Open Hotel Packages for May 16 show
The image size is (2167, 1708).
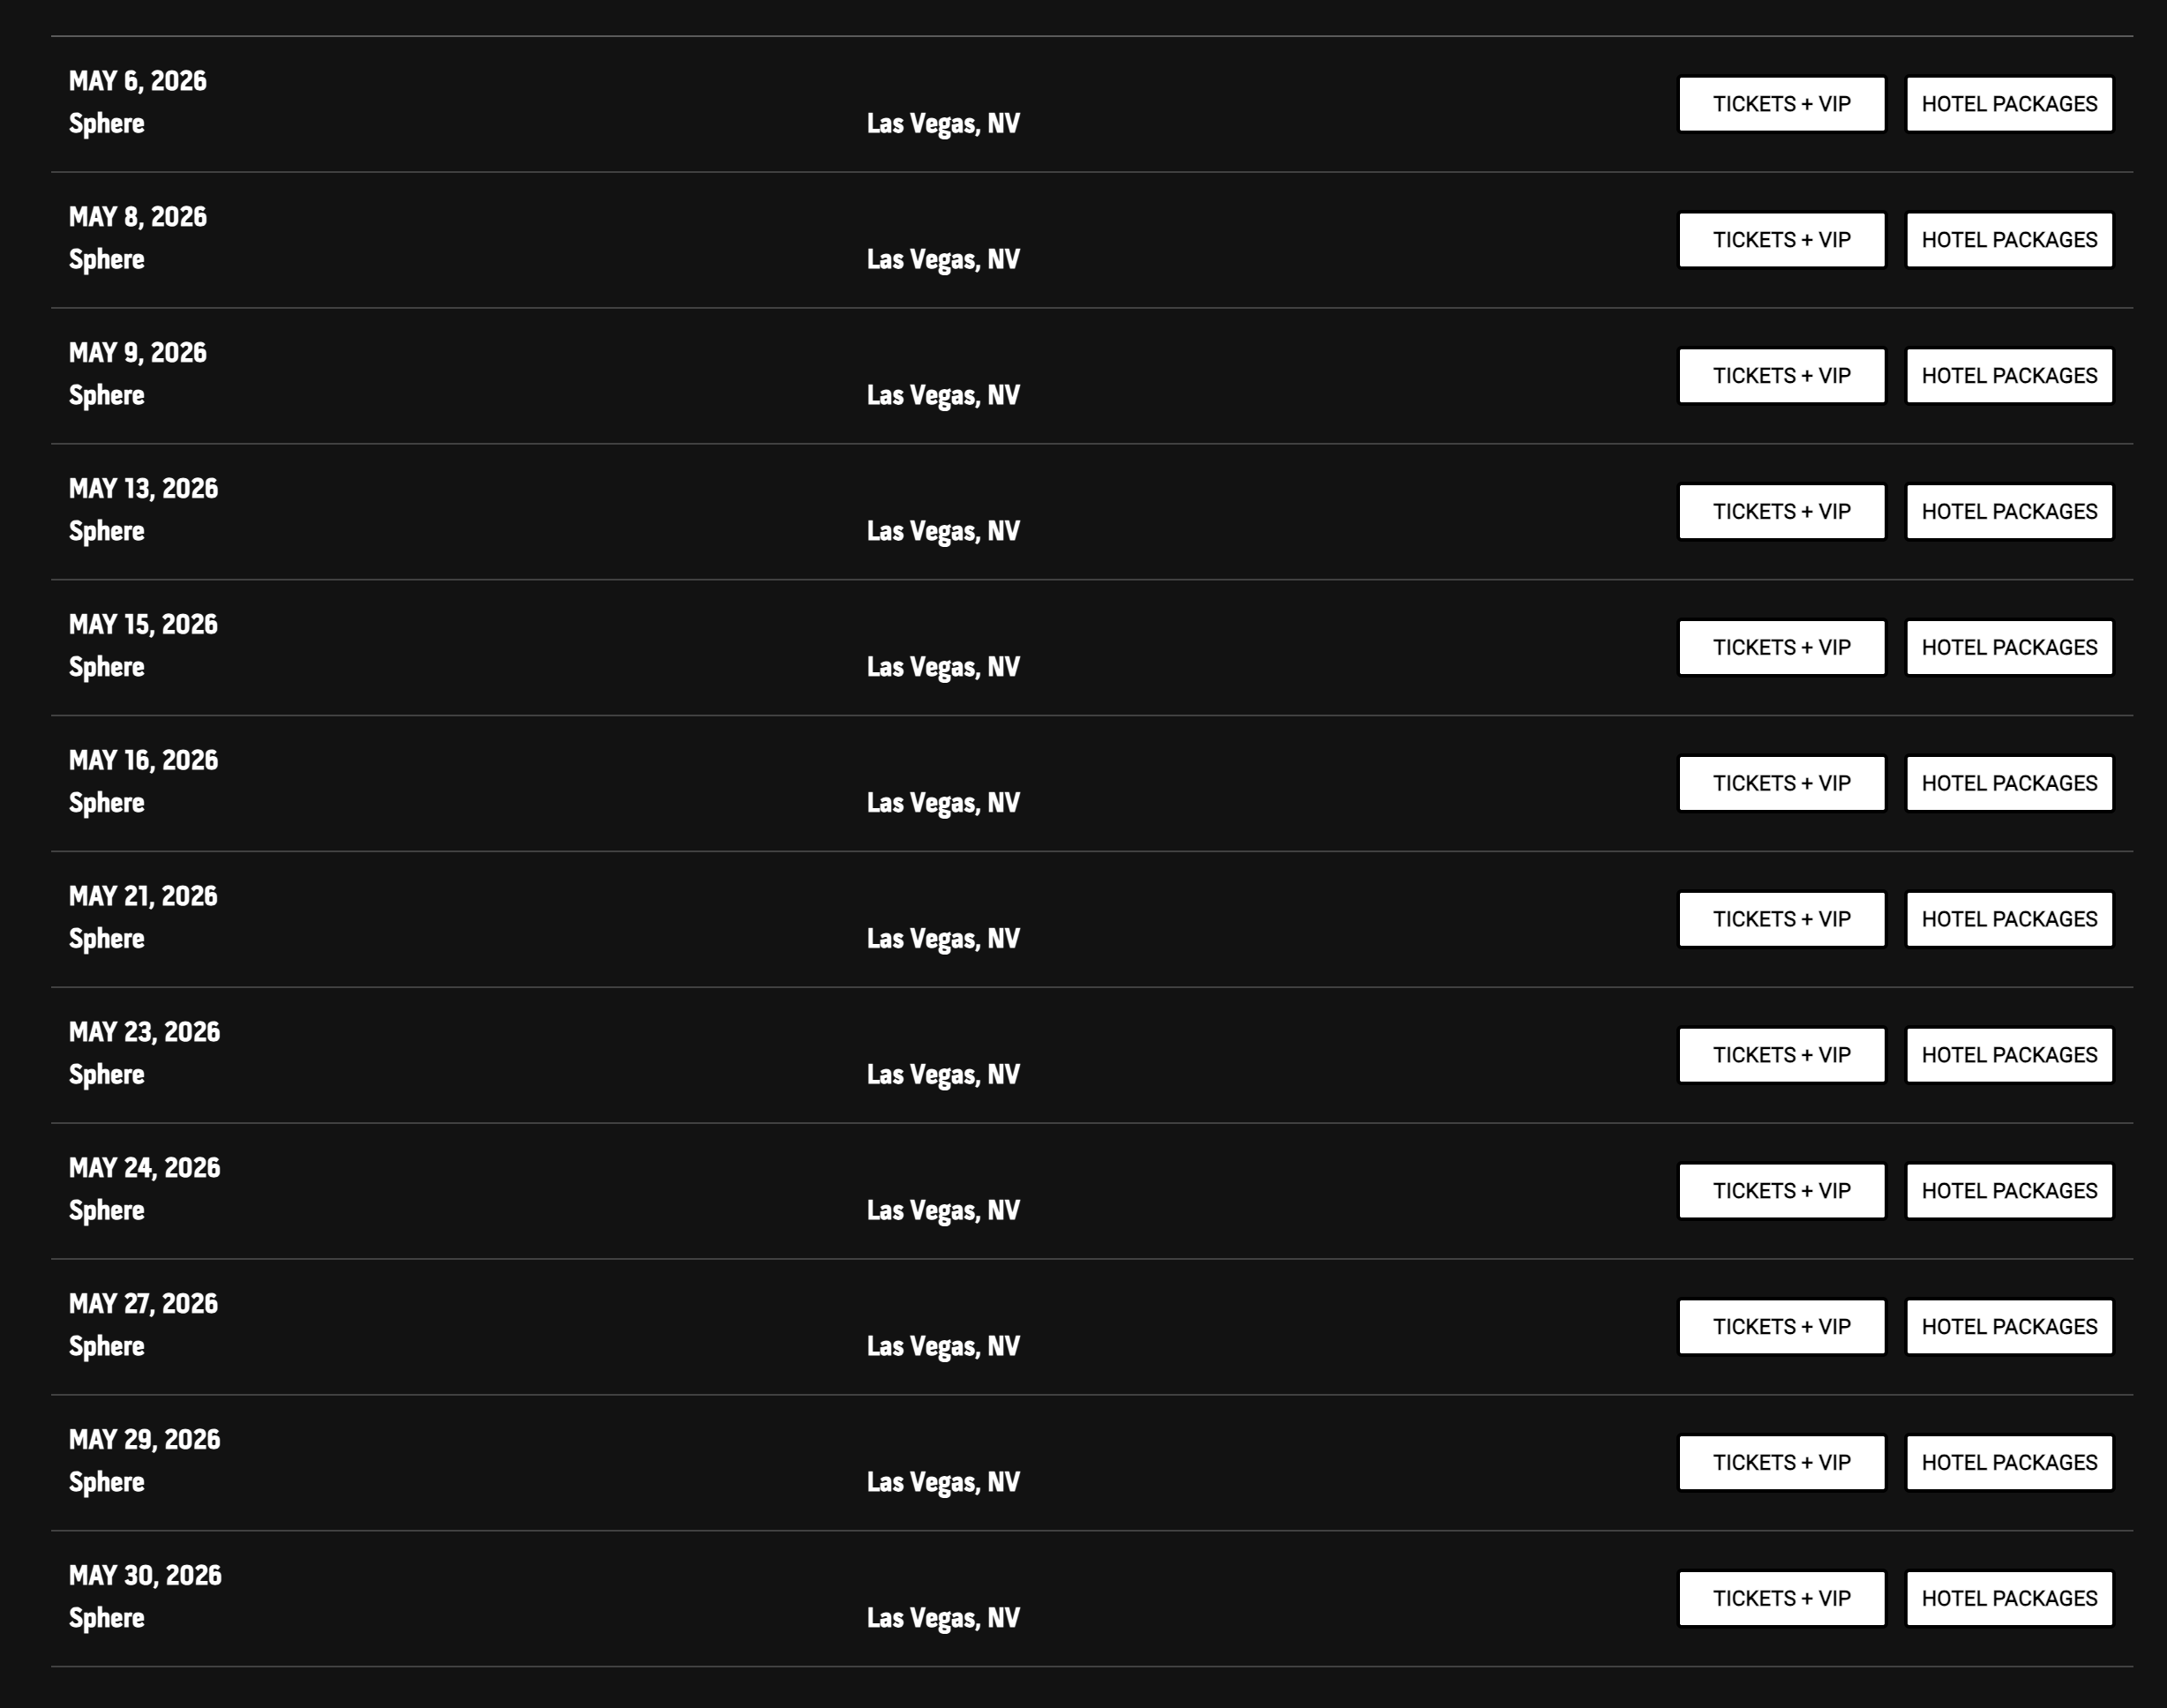[x=2009, y=783]
